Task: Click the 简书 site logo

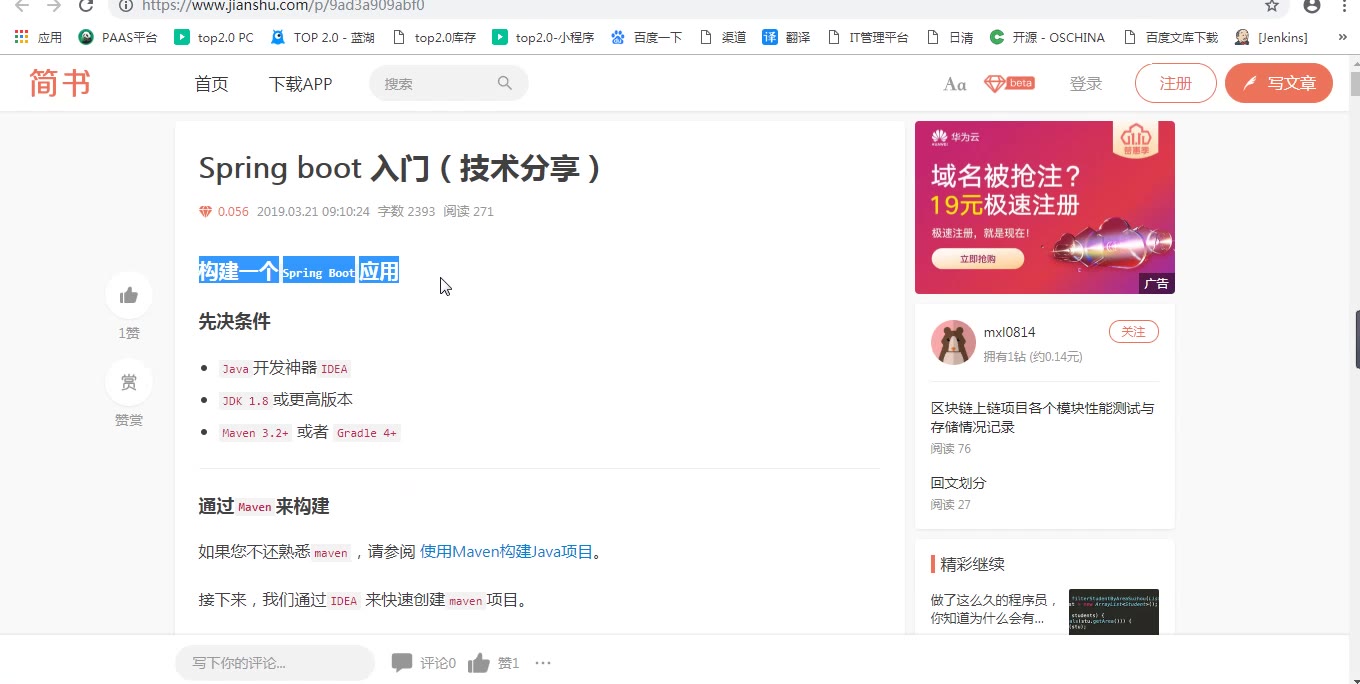Action: 60,83
